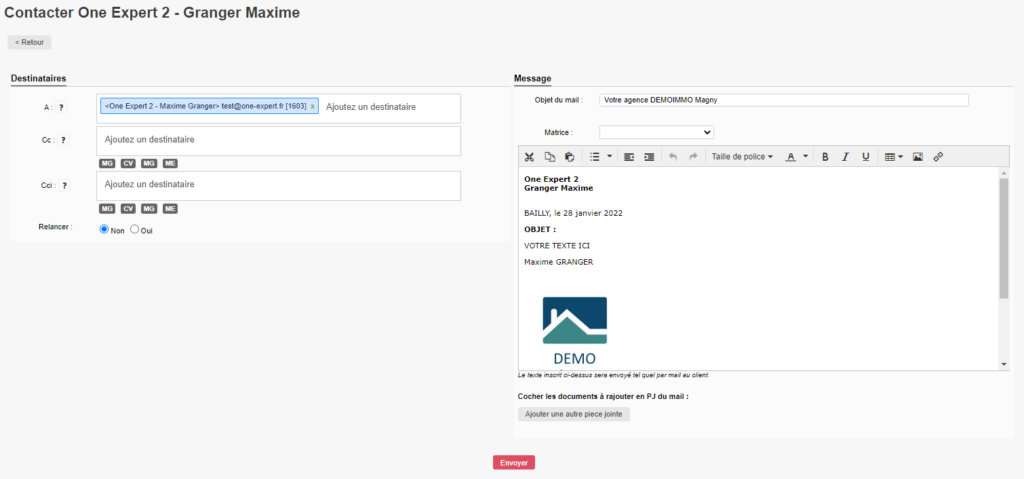Click the 'Objet du mail' subject field
This screenshot has width=1024, height=479.
pos(783,100)
